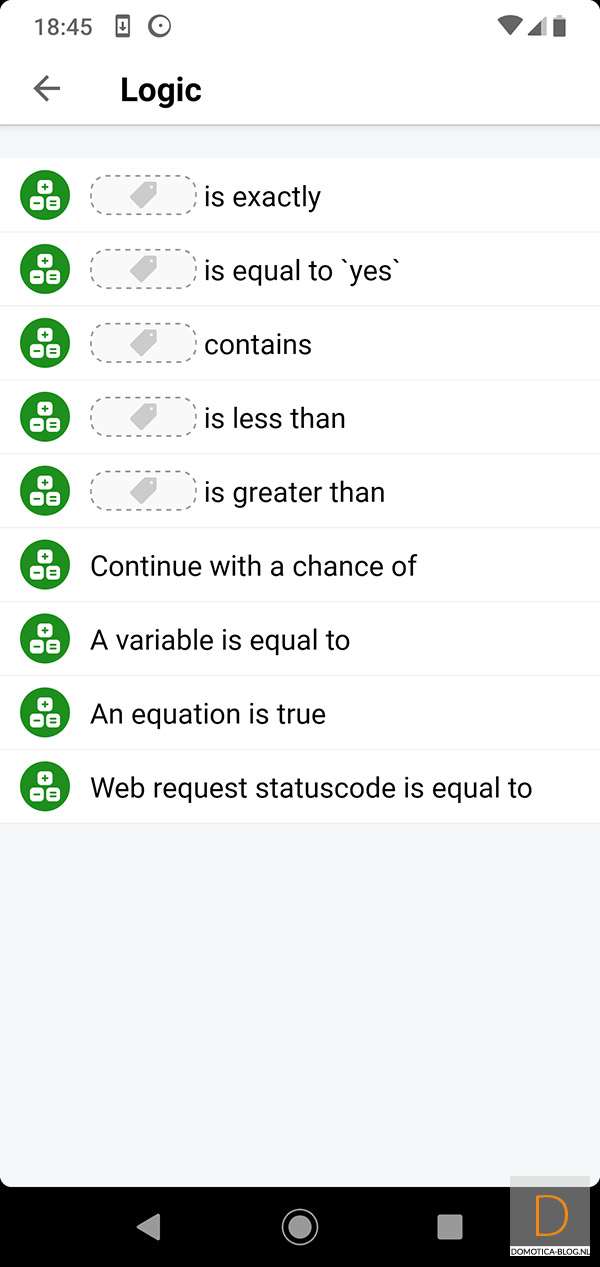Viewport: 600px width, 1267px height.
Task: Open 'Web request statuscode is equal to'
Action: pyautogui.click(x=311, y=788)
